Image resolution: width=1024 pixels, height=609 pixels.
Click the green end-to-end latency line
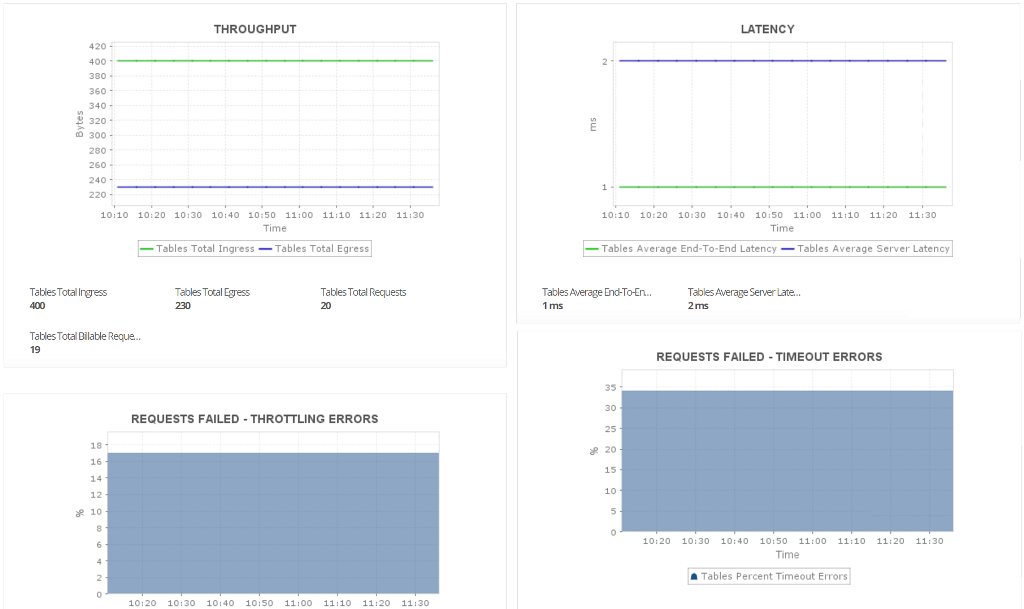[x=782, y=187]
